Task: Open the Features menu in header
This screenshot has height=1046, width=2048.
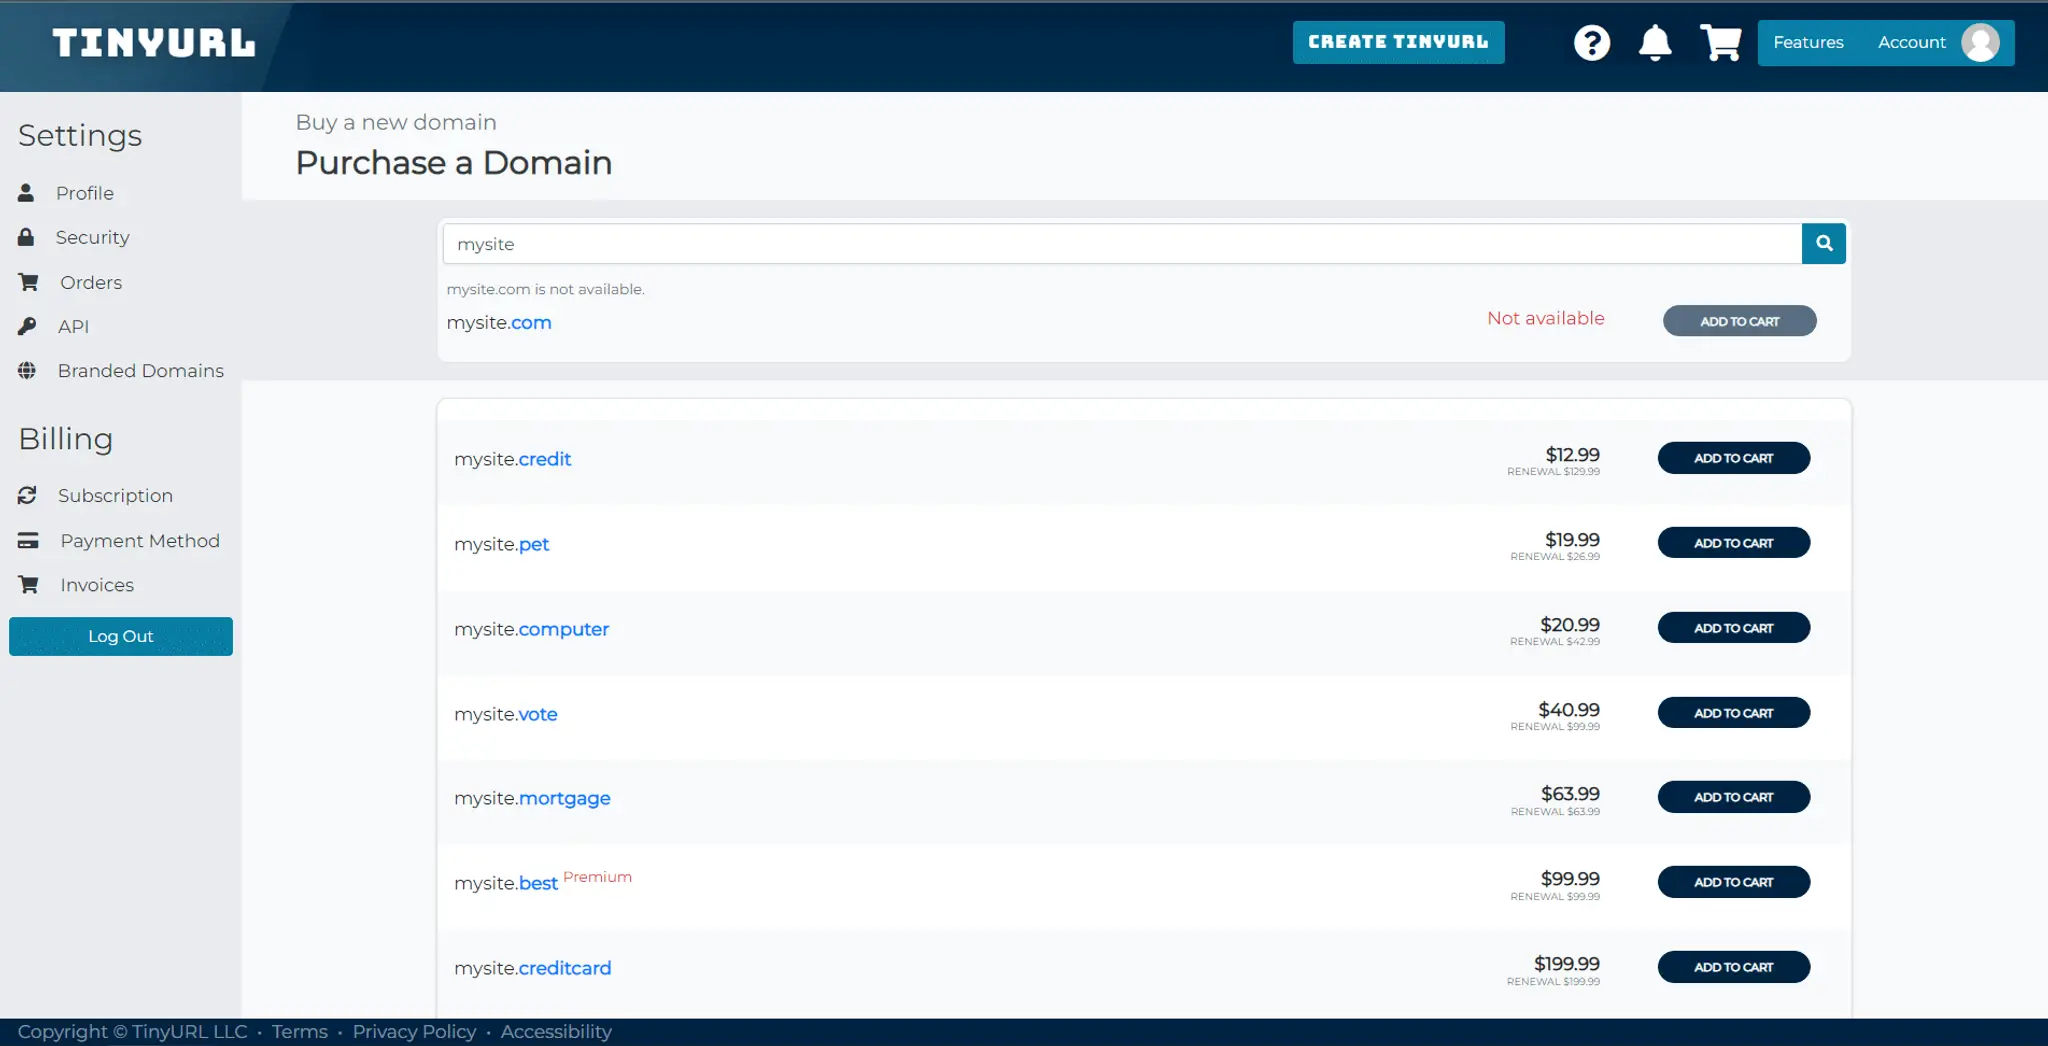Action: 1808,43
